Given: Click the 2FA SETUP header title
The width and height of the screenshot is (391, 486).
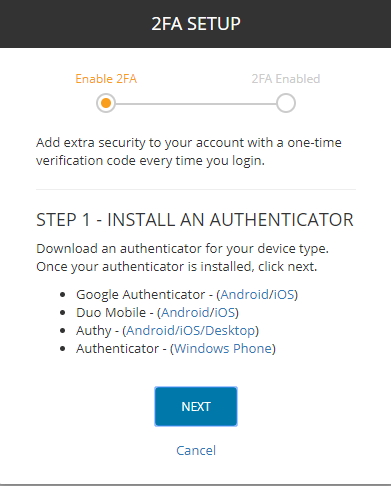Looking at the screenshot, I should tap(196, 24).
